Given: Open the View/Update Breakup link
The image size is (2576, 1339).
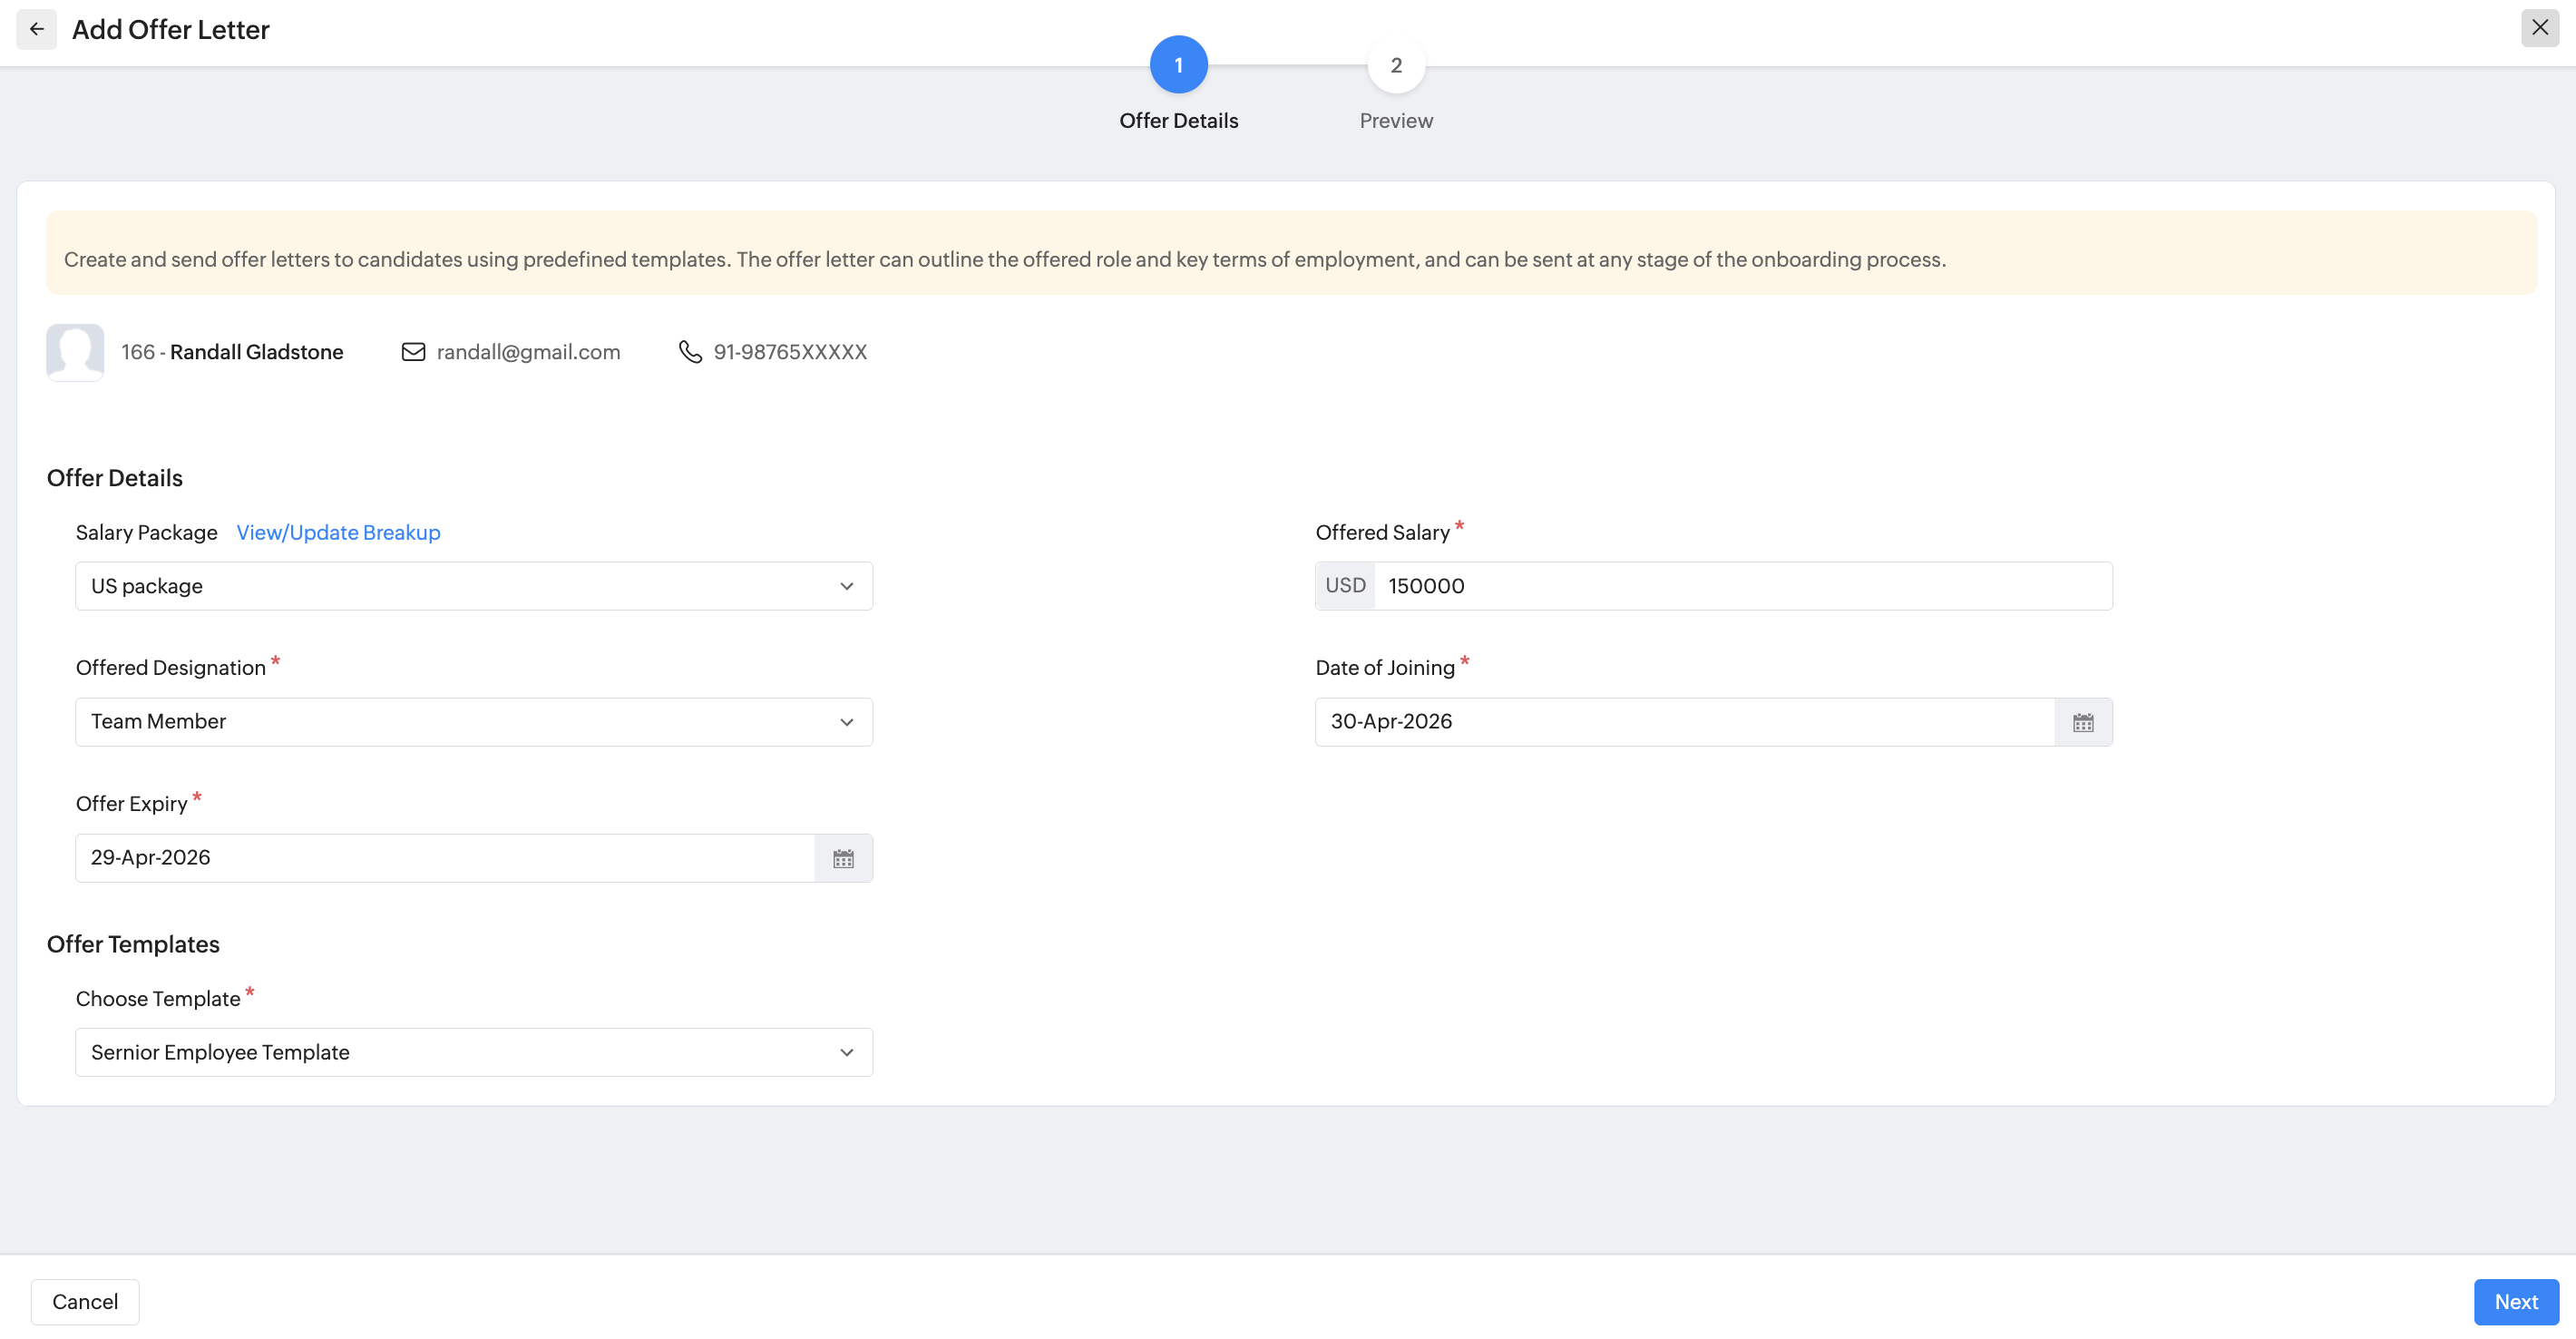Looking at the screenshot, I should point(338,532).
